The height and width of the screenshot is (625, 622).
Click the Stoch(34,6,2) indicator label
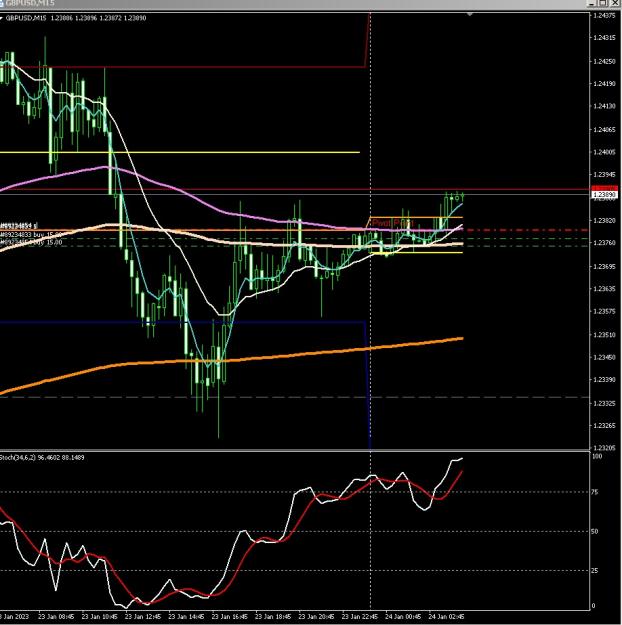pos(42,458)
